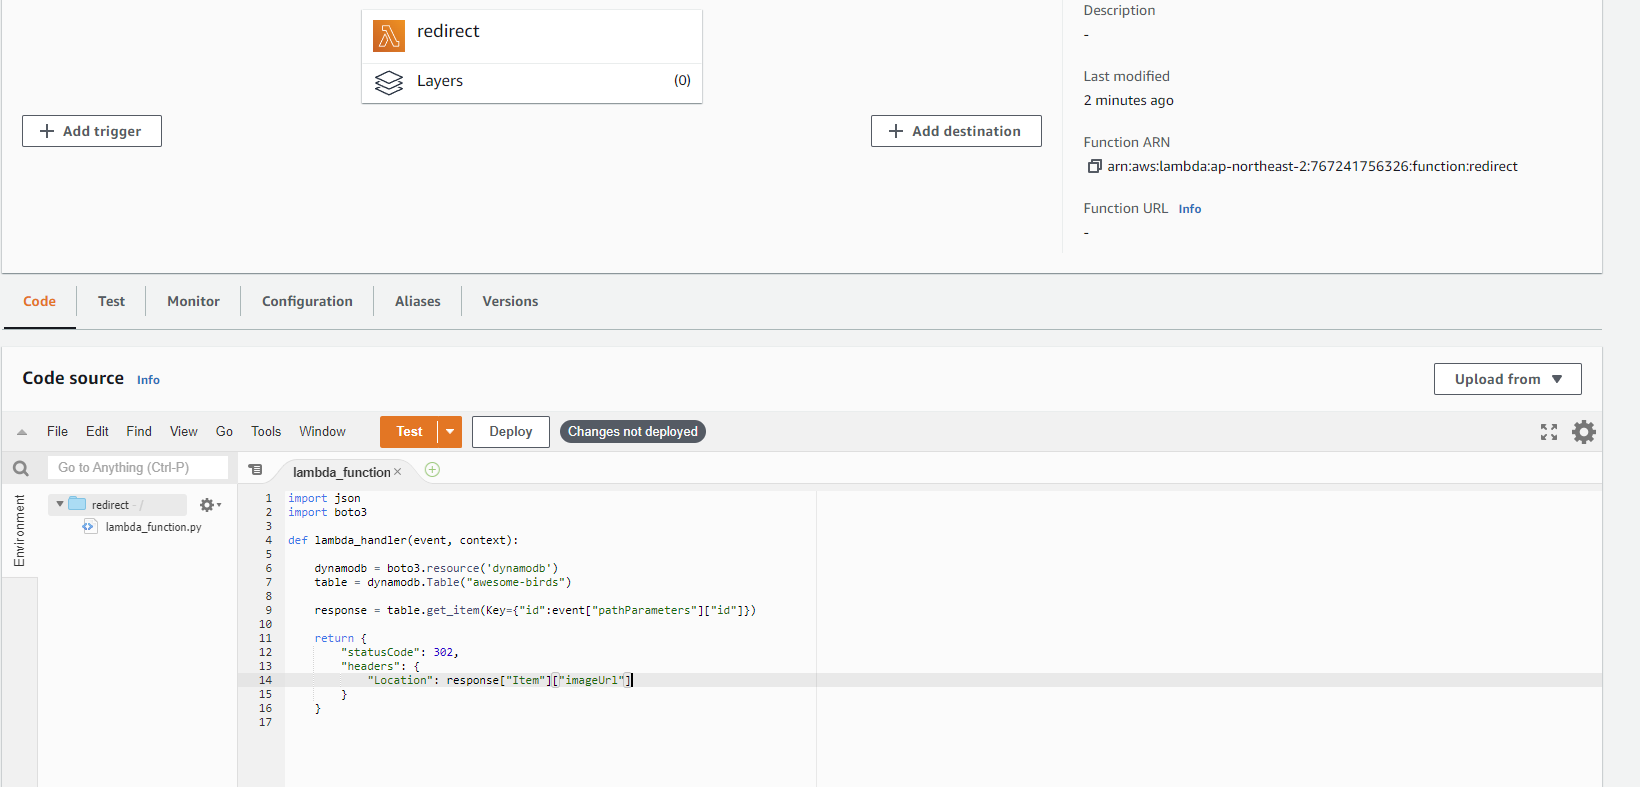The image size is (1640, 787).
Task: Click the dynamodb.Table("awesome-birds") line
Action: coord(443,582)
